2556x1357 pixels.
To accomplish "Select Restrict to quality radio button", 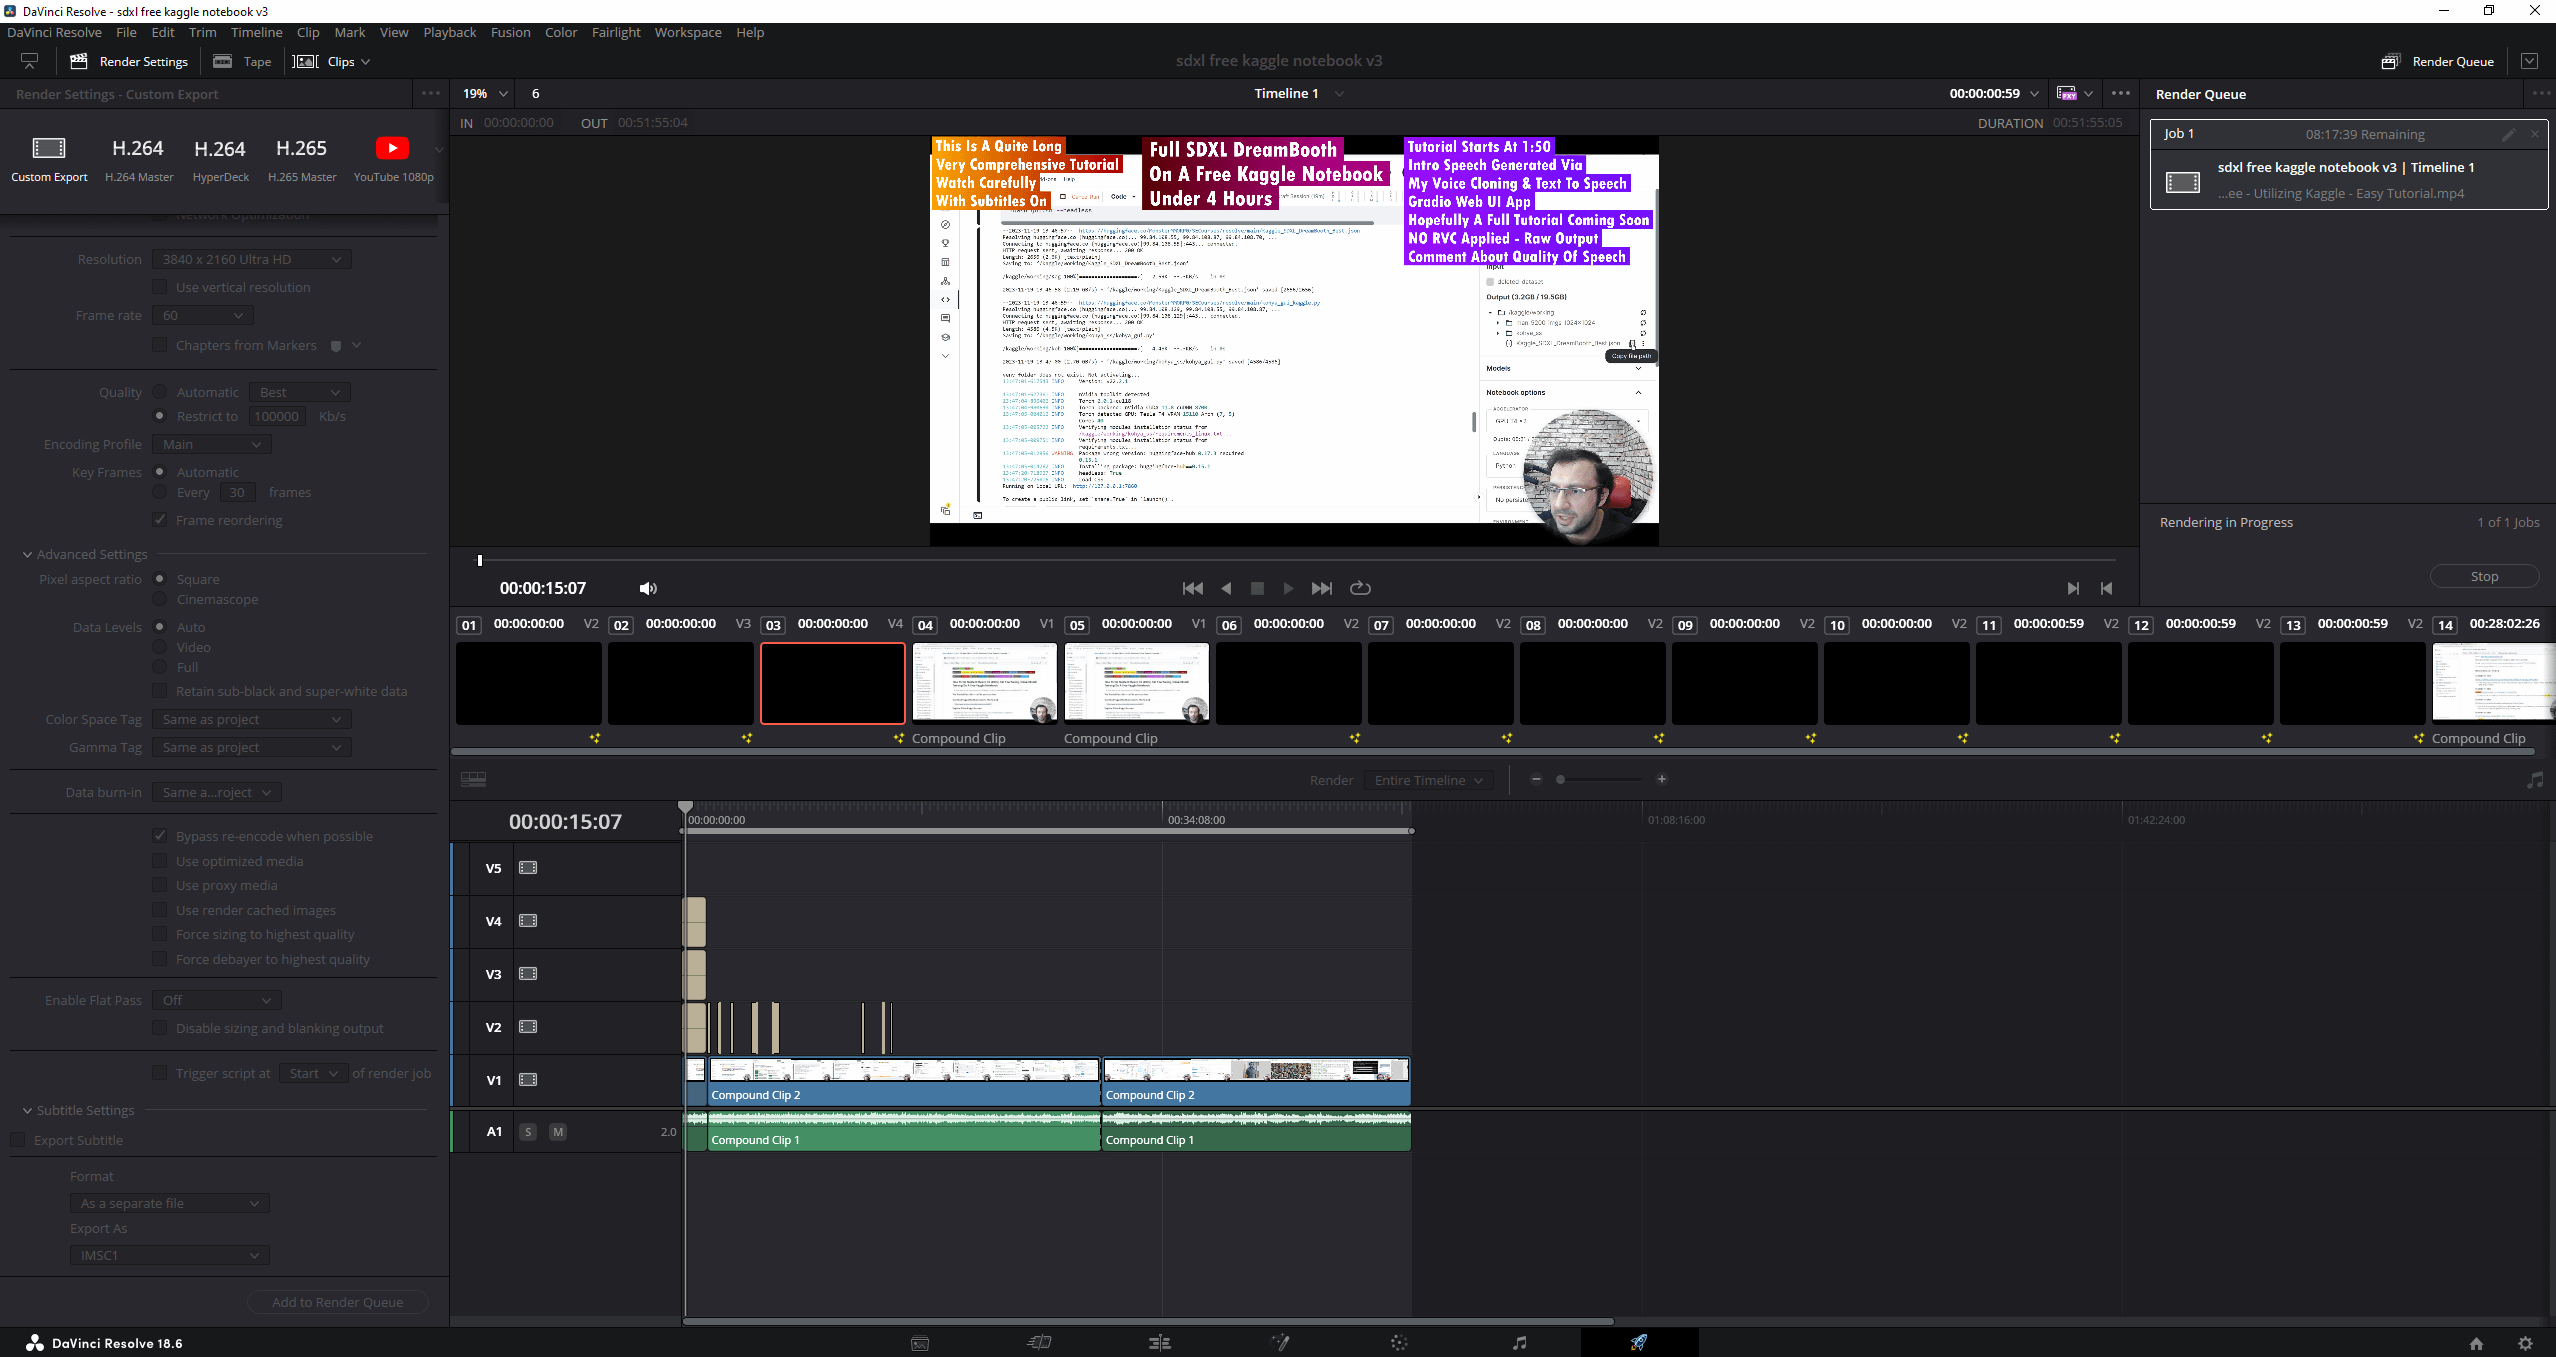I will click(x=159, y=416).
